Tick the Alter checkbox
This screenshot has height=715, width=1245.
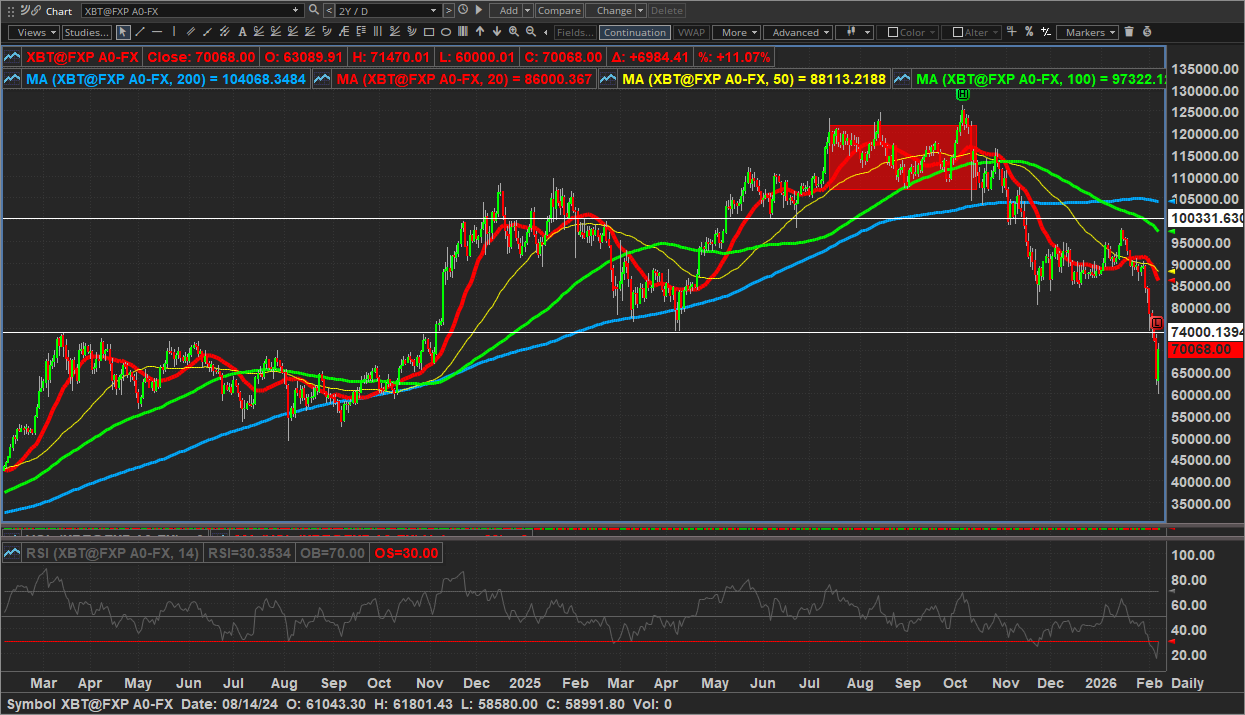[958, 32]
